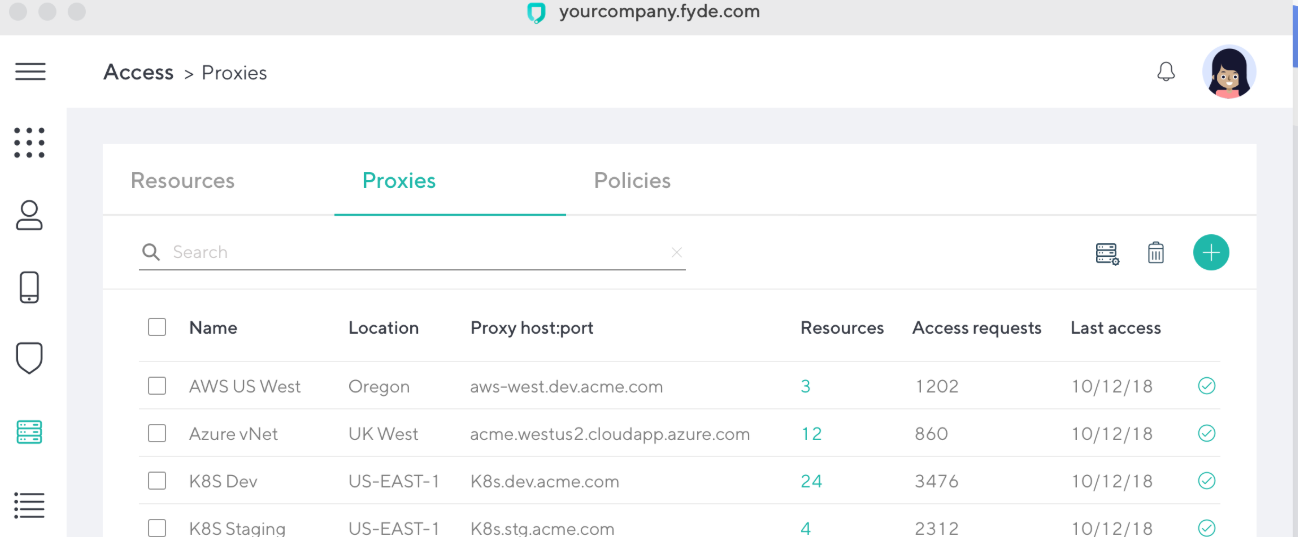Click the Access breadcrumb link
The height and width of the screenshot is (540, 1298).
point(138,72)
